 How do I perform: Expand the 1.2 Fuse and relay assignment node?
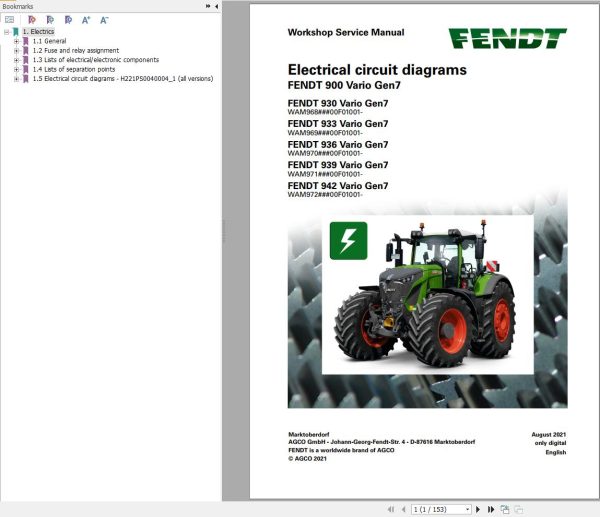[x=16, y=51]
